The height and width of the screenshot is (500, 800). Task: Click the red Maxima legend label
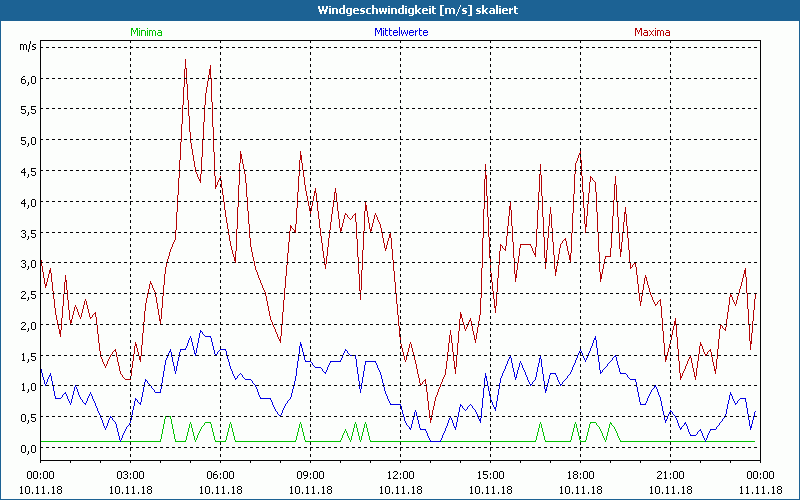652,32
